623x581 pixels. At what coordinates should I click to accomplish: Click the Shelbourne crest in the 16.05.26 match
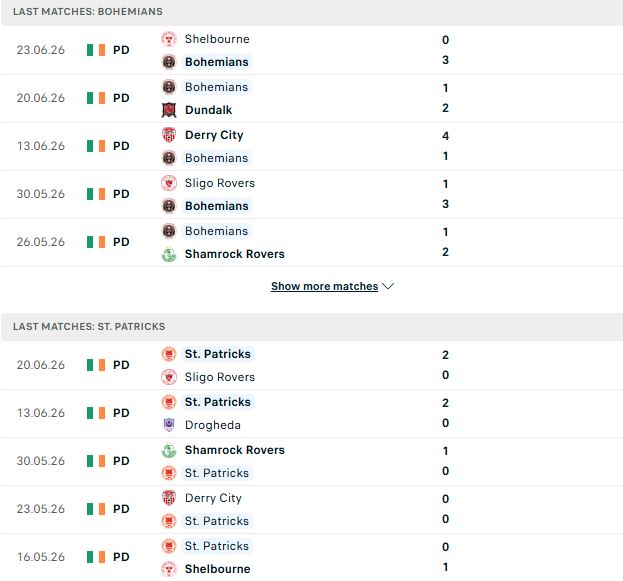tap(169, 569)
